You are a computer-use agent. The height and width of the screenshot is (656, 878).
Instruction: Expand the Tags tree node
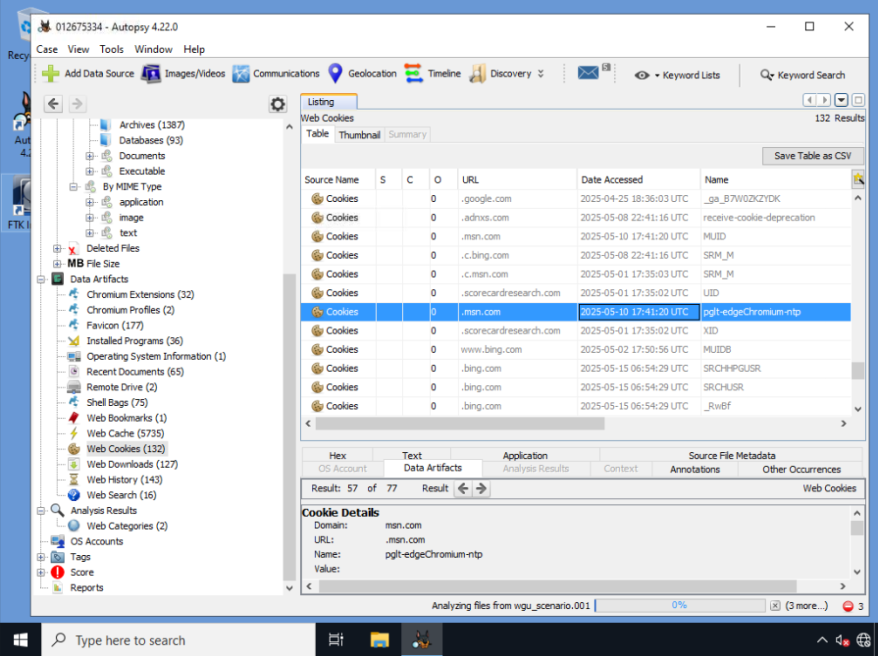tap(41, 557)
